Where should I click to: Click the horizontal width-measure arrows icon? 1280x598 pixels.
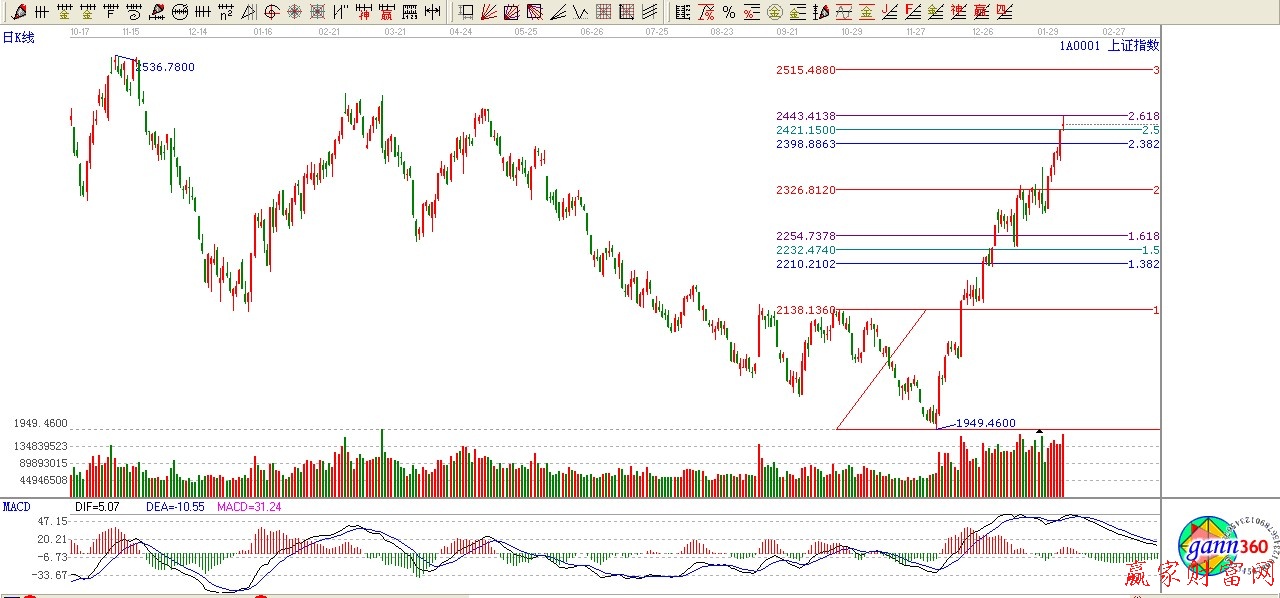(x=433, y=12)
